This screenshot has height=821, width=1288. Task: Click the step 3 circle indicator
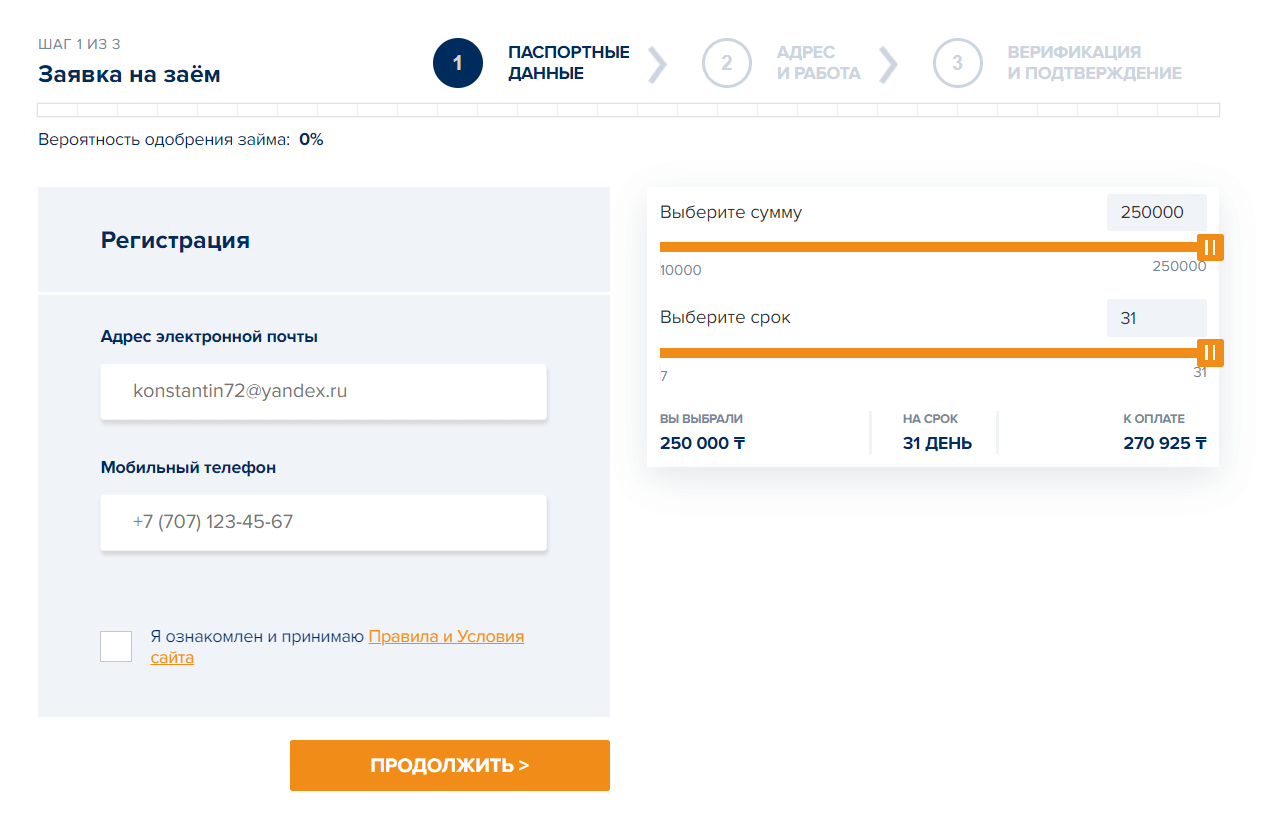(958, 62)
